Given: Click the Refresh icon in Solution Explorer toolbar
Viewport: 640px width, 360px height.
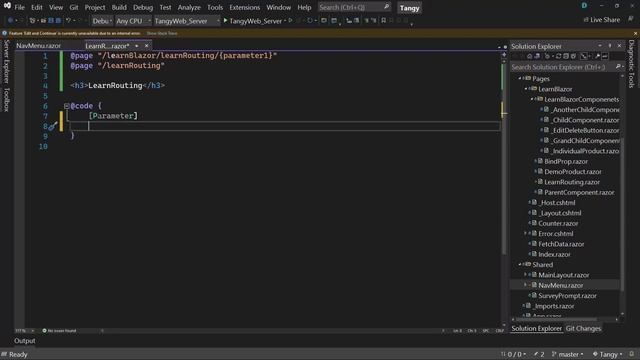Looking at the screenshot, I should tap(558, 56).
